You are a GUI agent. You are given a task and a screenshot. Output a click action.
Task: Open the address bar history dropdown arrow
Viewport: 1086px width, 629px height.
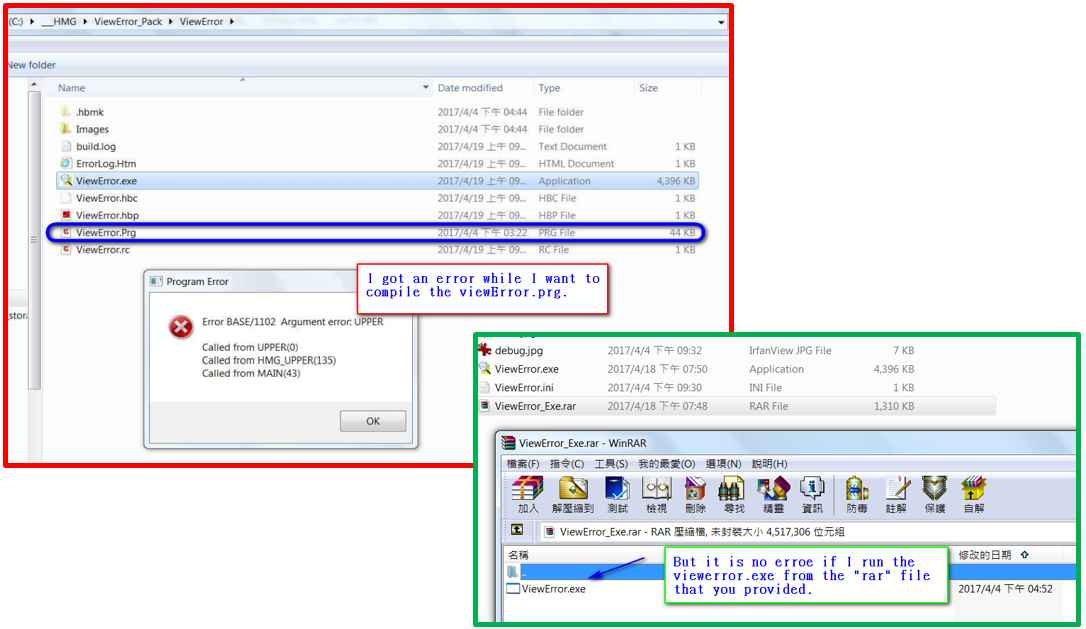(722, 22)
